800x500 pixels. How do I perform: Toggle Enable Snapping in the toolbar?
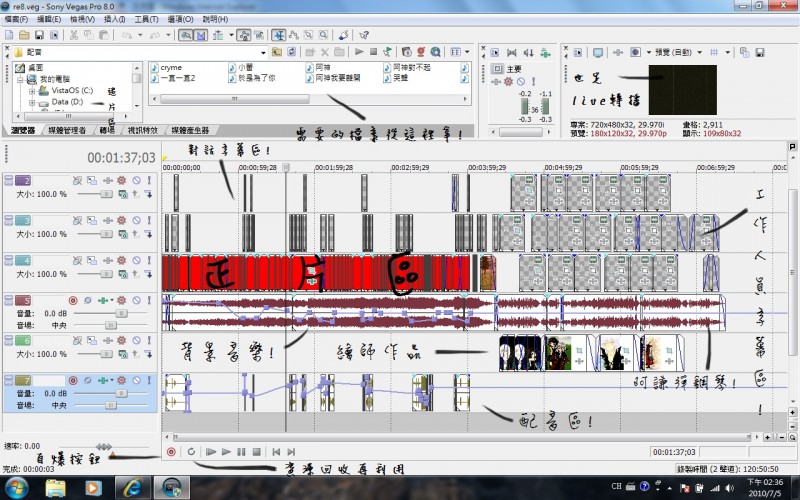pyautogui.click(x=185, y=35)
